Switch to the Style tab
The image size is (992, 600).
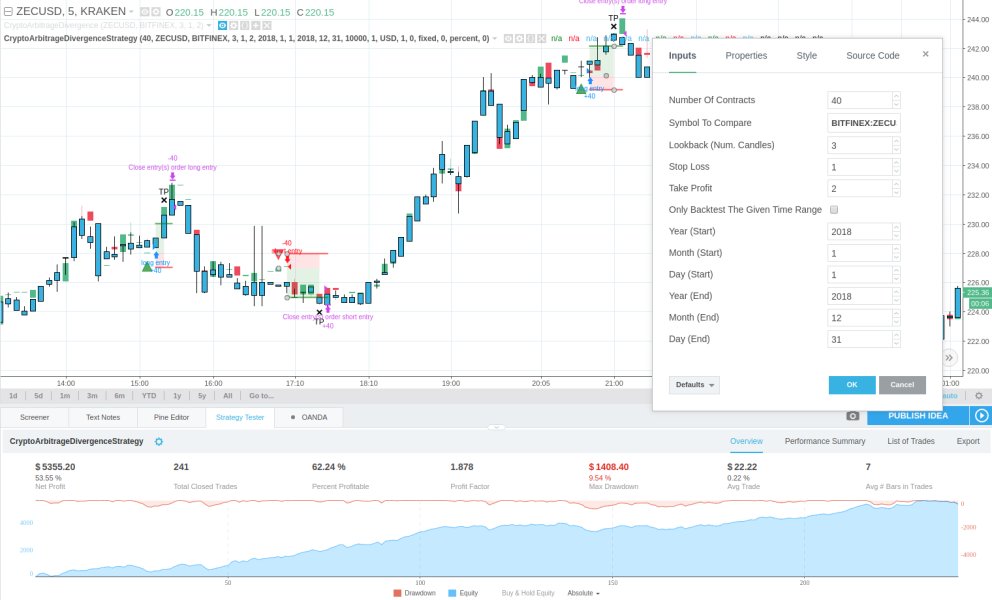pos(807,56)
